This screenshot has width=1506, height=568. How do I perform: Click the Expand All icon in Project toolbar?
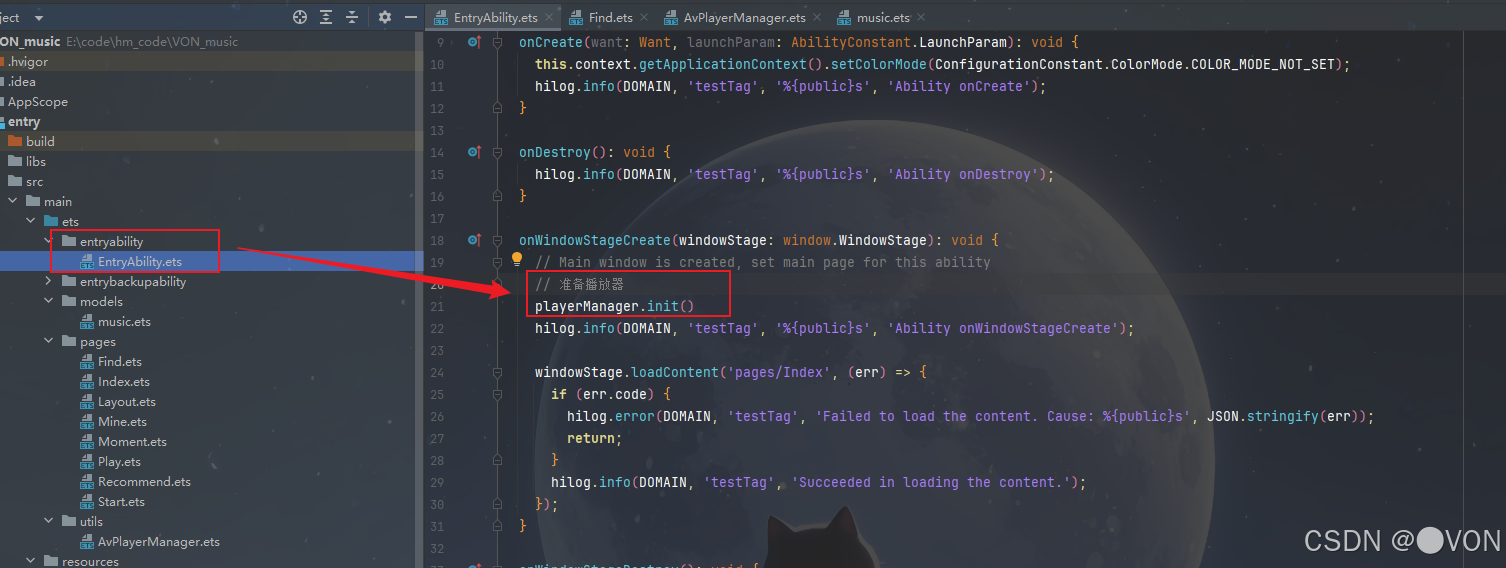(x=326, y=17)
